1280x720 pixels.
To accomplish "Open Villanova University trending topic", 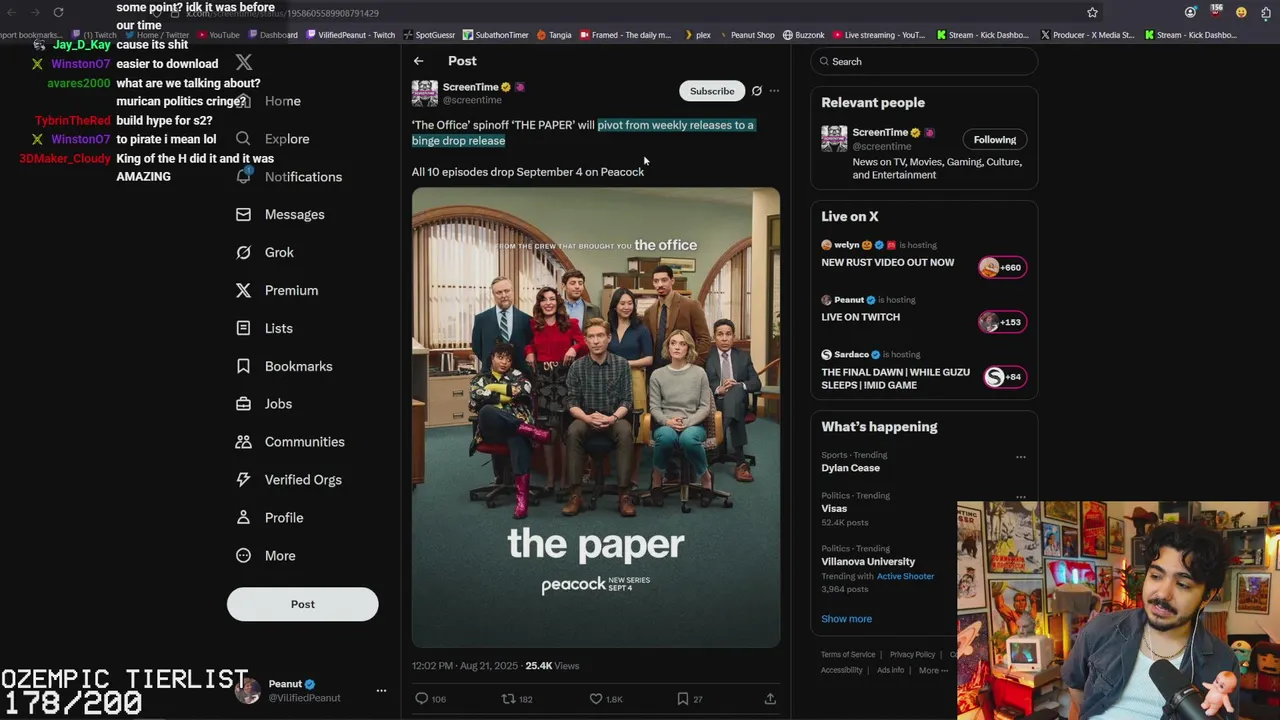I will click(x=868, y=562).
